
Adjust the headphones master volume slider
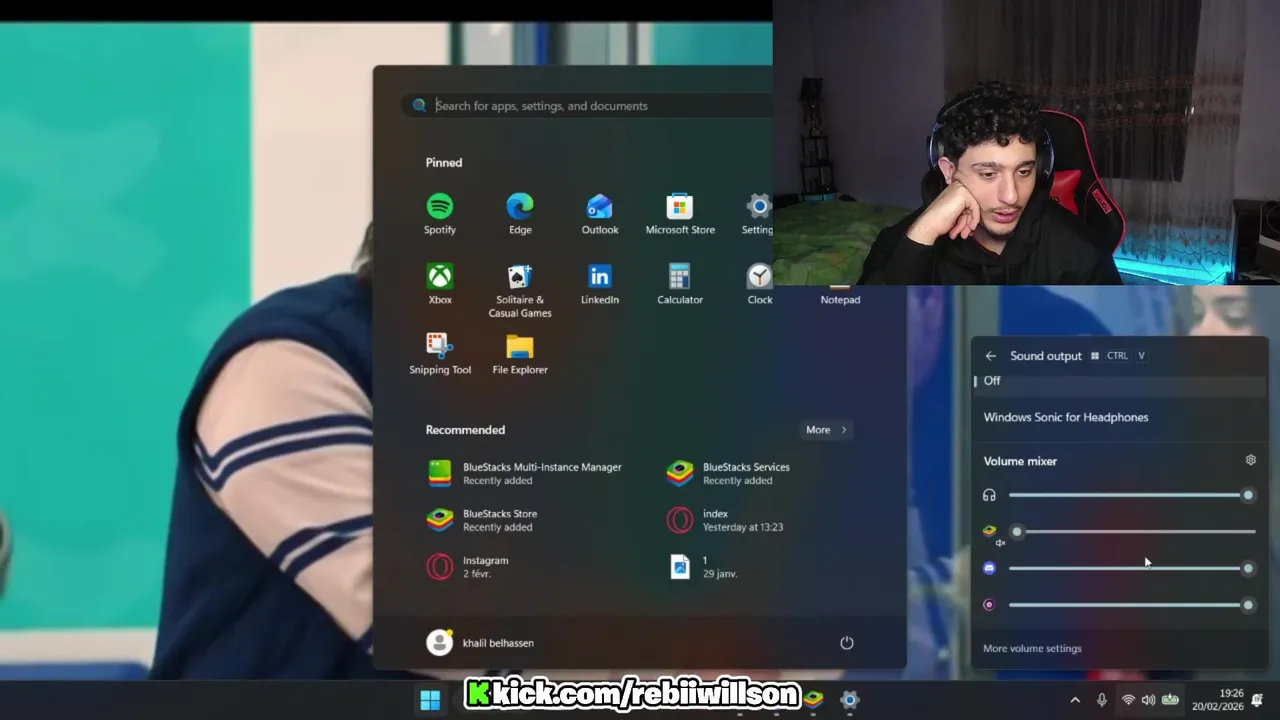pos(1132,495)
